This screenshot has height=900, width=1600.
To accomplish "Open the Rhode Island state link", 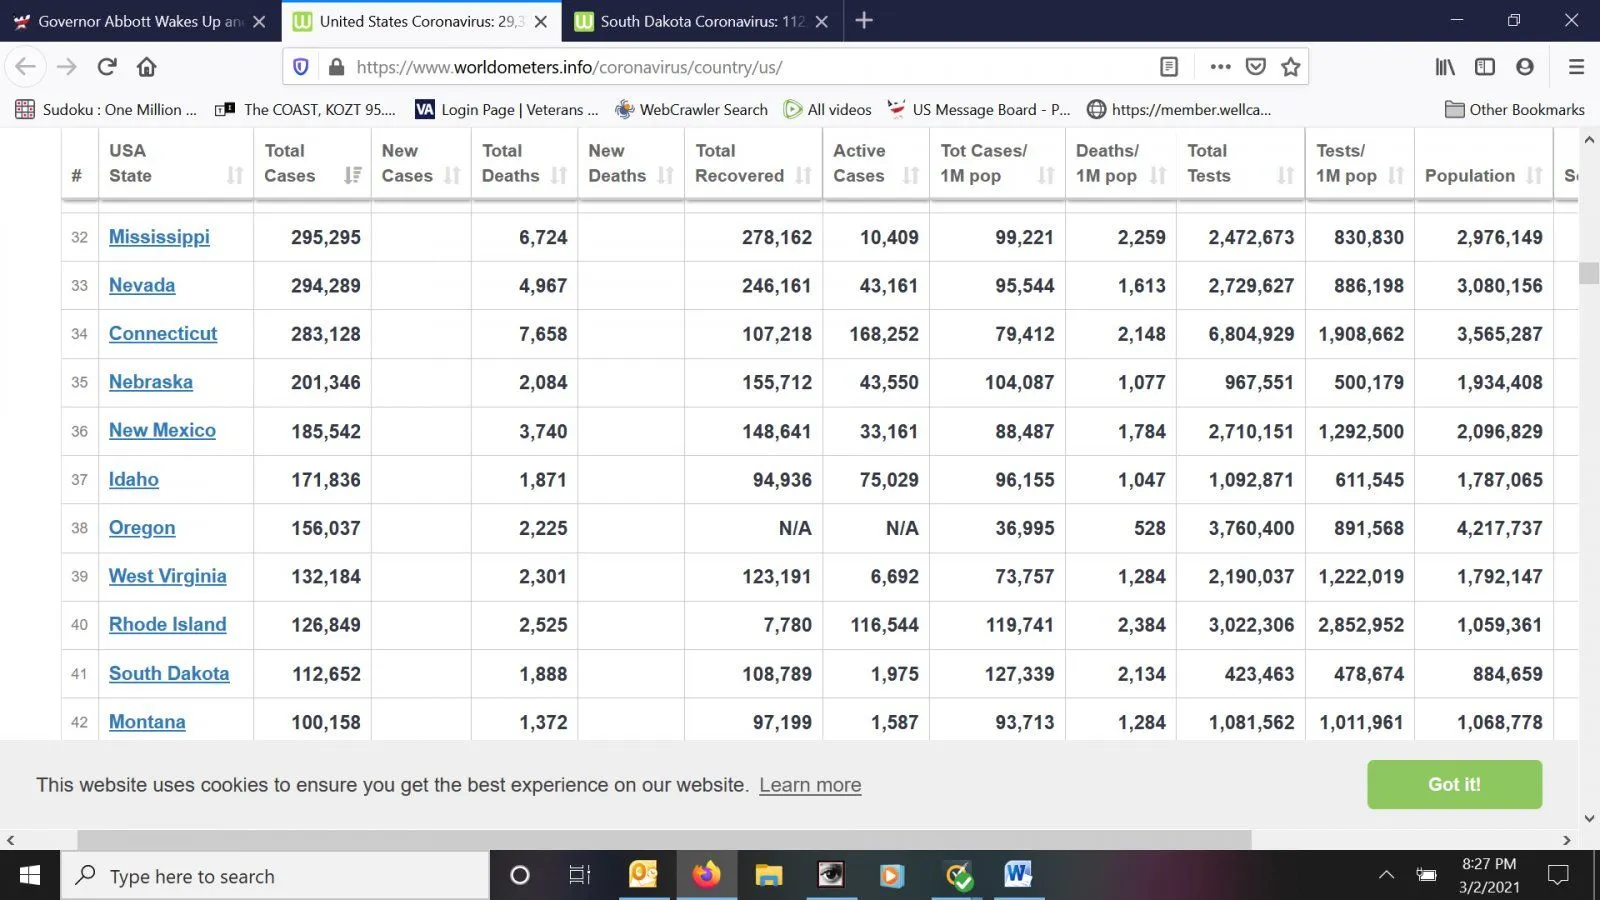I will (x=167, y=625).
